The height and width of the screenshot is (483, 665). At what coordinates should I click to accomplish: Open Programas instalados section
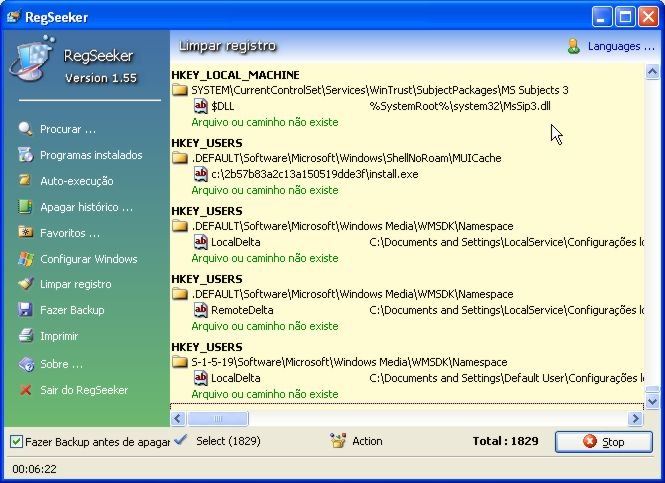[x=91, y=155]
